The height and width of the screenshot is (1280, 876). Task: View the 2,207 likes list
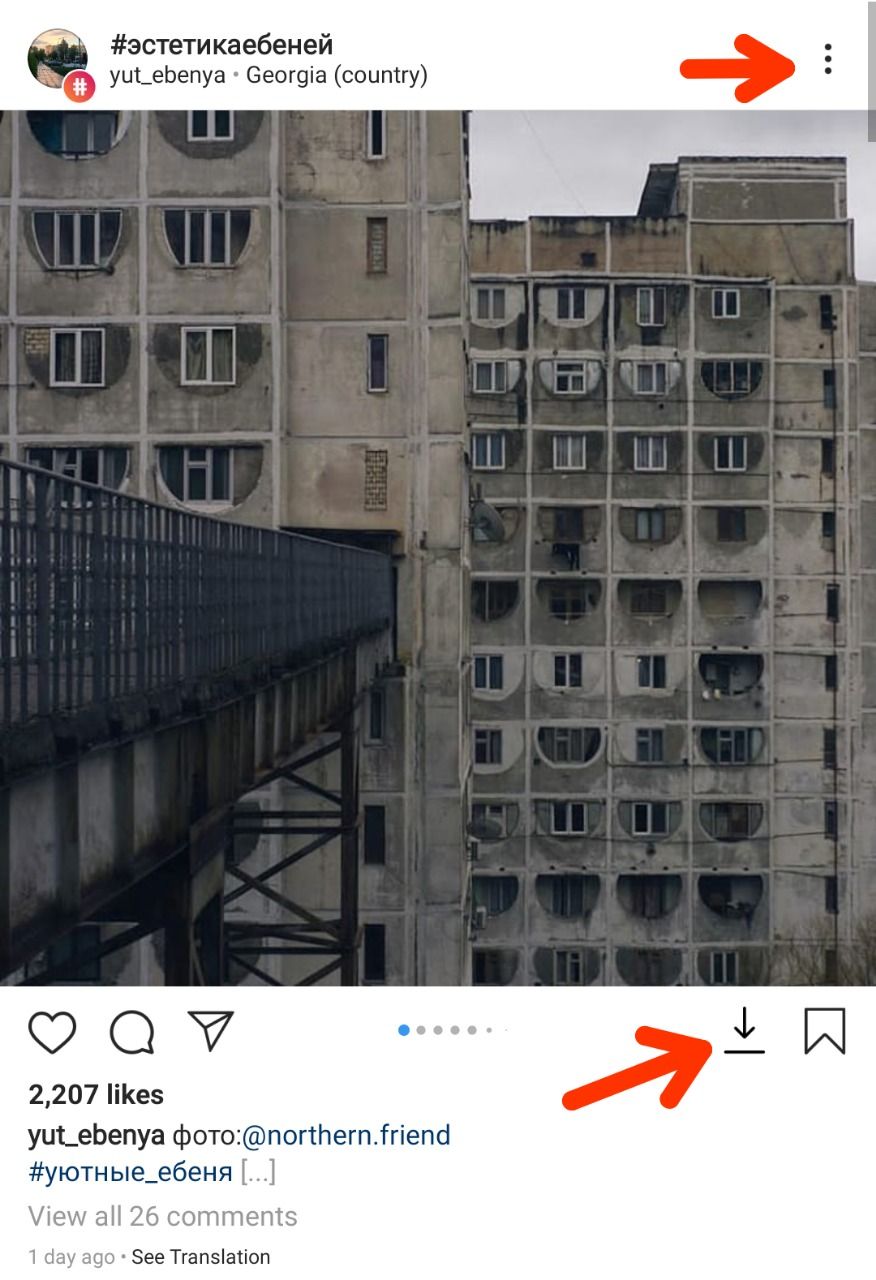(96, 1095)
